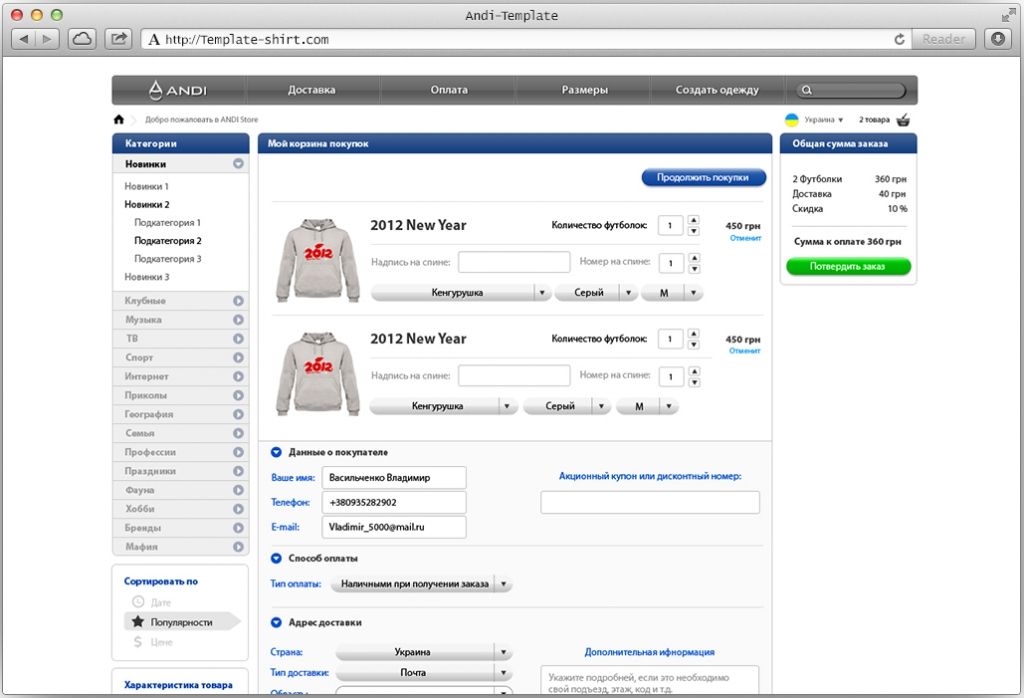Collapse the Адрес доставки section arrow
Screen dimensions: 1024x698
[x=276, y=622]
